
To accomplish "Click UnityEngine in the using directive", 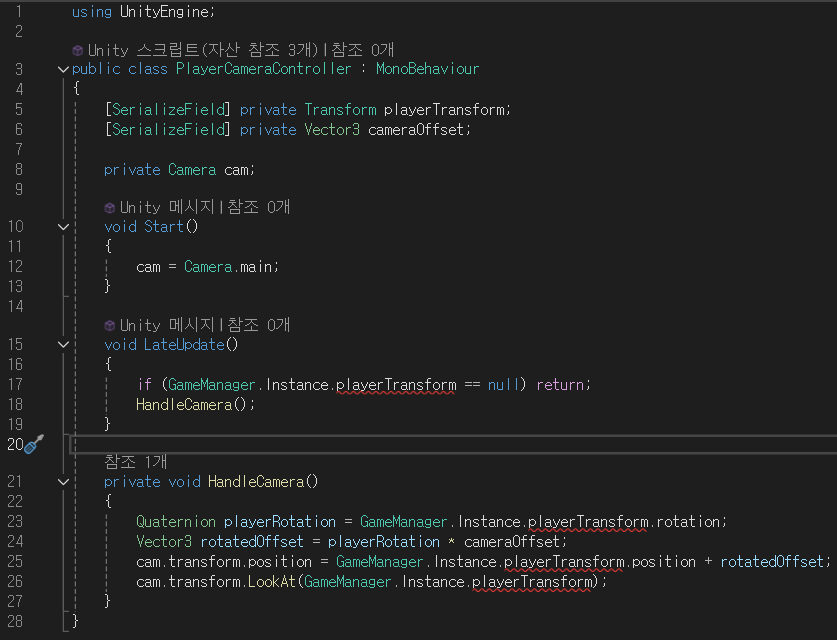I will coord(164,11).
